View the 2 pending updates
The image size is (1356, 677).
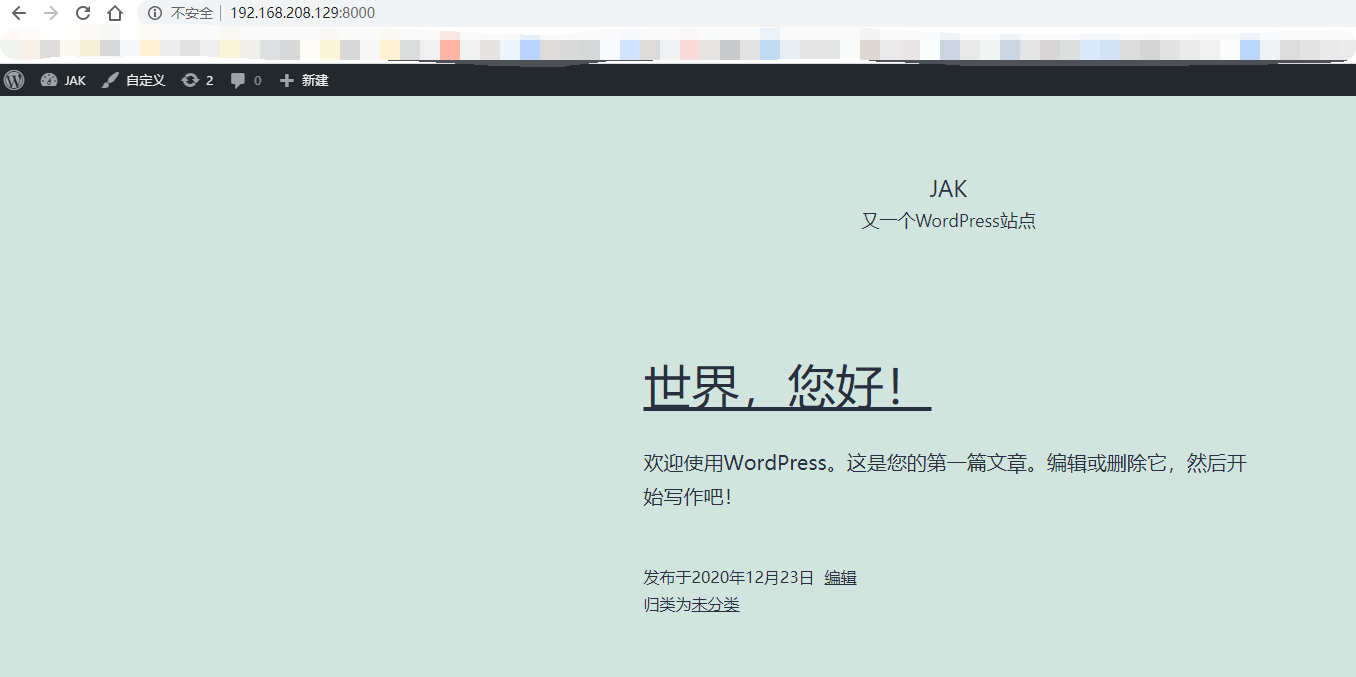197,80
